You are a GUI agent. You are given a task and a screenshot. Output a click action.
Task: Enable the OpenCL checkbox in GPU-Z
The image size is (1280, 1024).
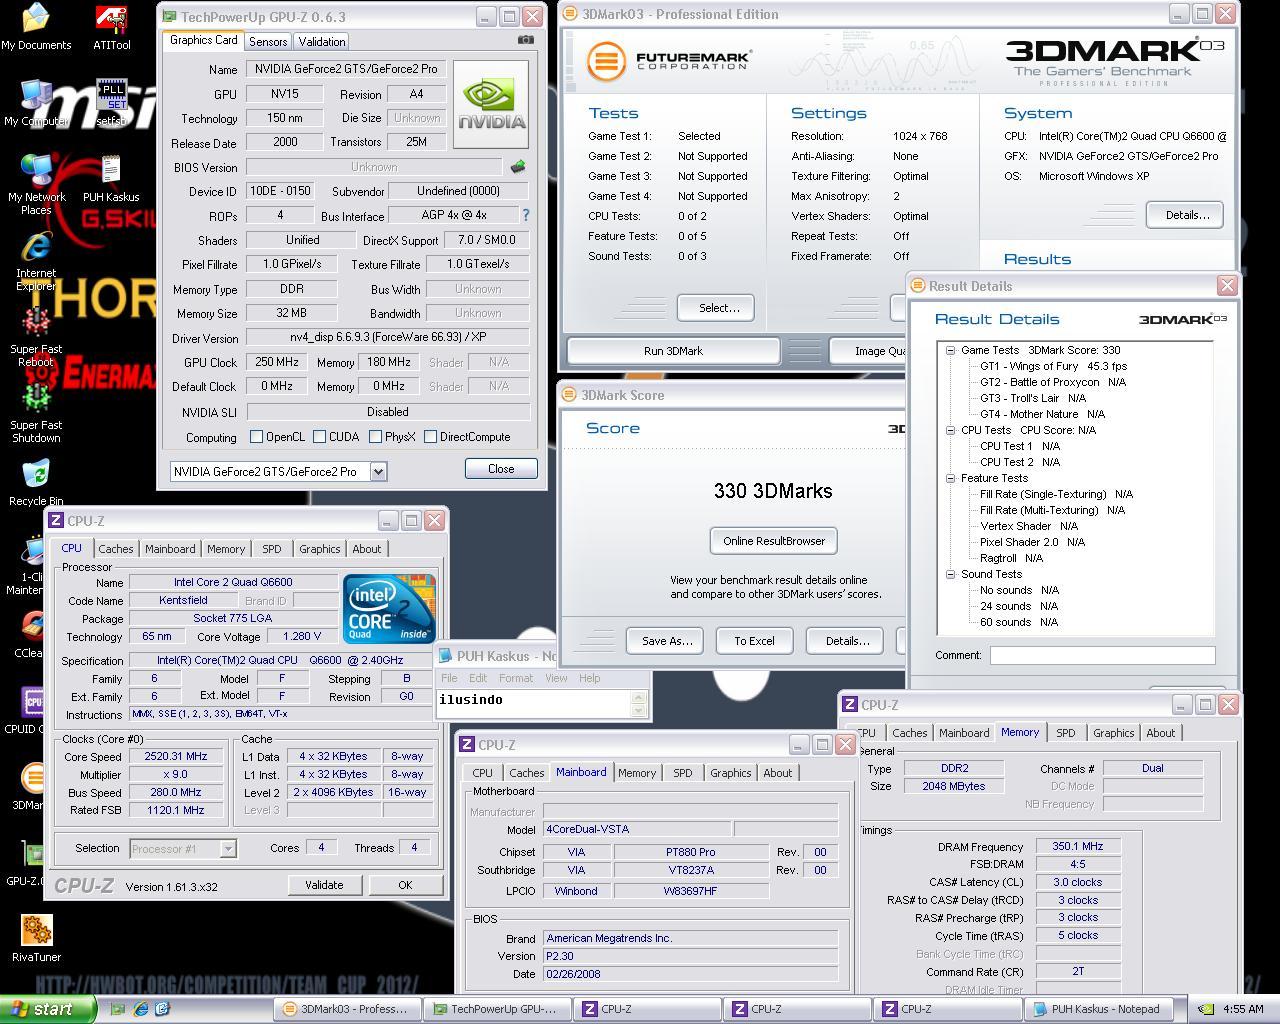[x=256, y=437]
